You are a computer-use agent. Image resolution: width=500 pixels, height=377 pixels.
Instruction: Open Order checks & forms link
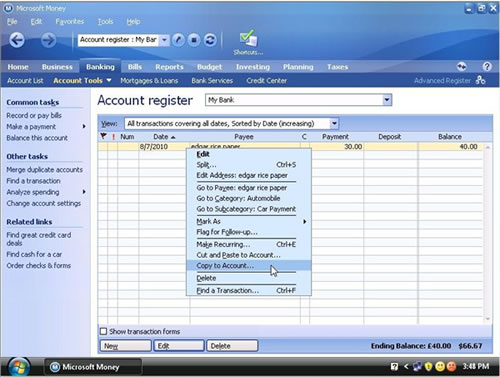pos(39,266)
